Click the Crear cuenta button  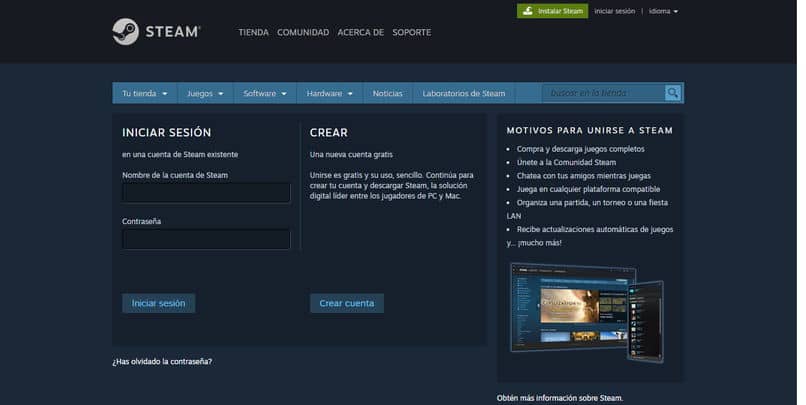click(346, 303)
